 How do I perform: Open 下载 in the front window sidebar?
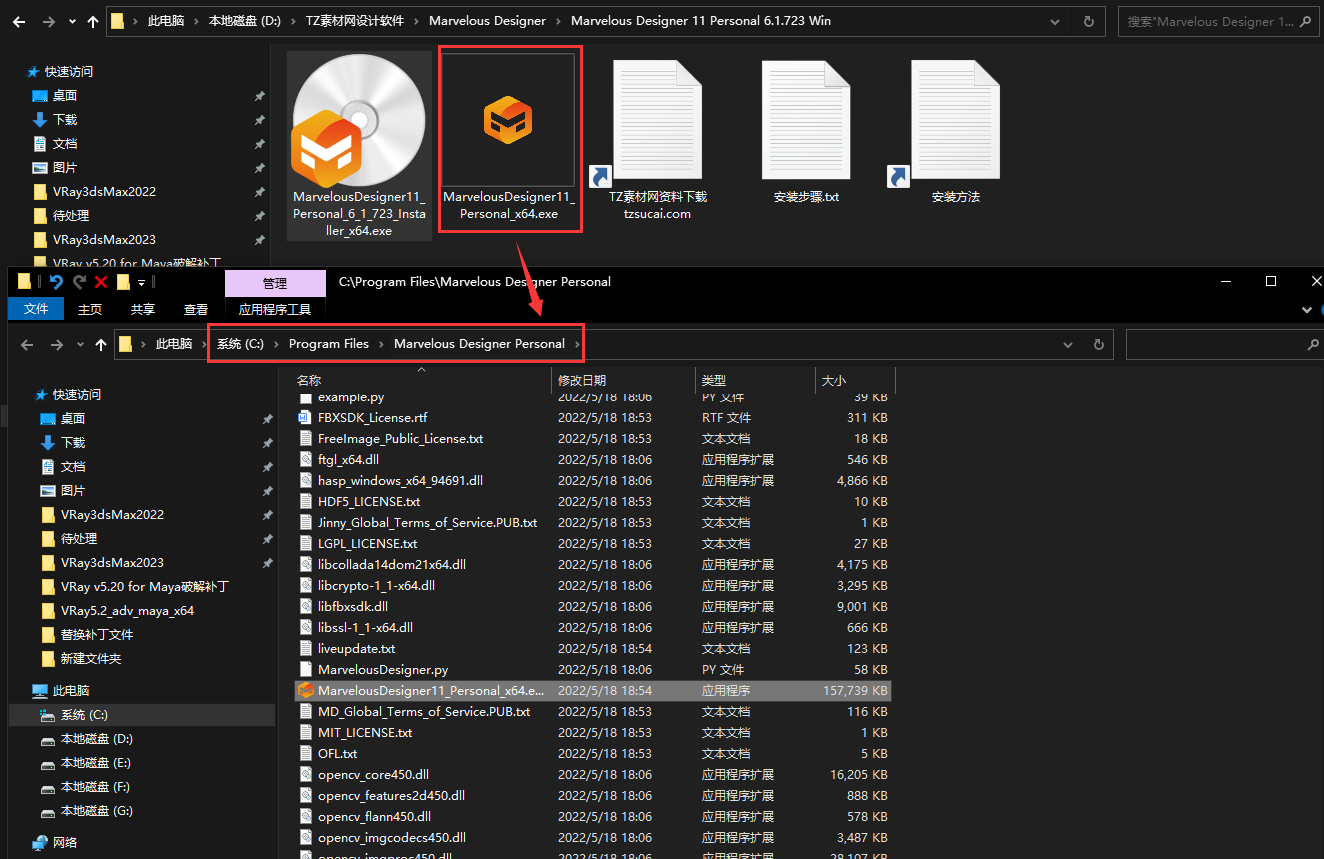(72, 443)
